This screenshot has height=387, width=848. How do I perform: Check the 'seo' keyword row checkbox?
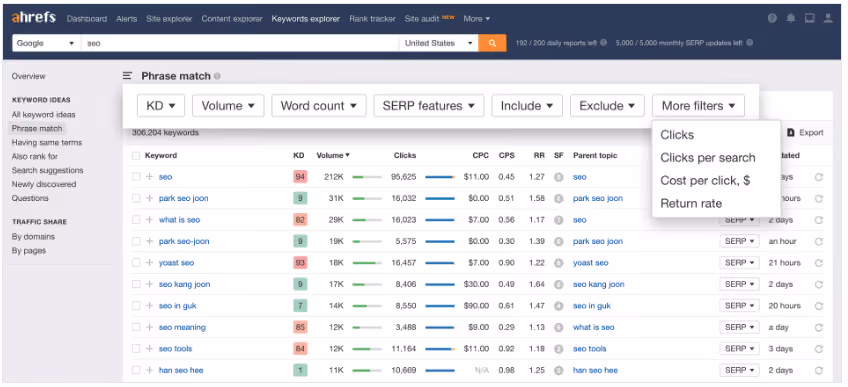tap(136, 177)
